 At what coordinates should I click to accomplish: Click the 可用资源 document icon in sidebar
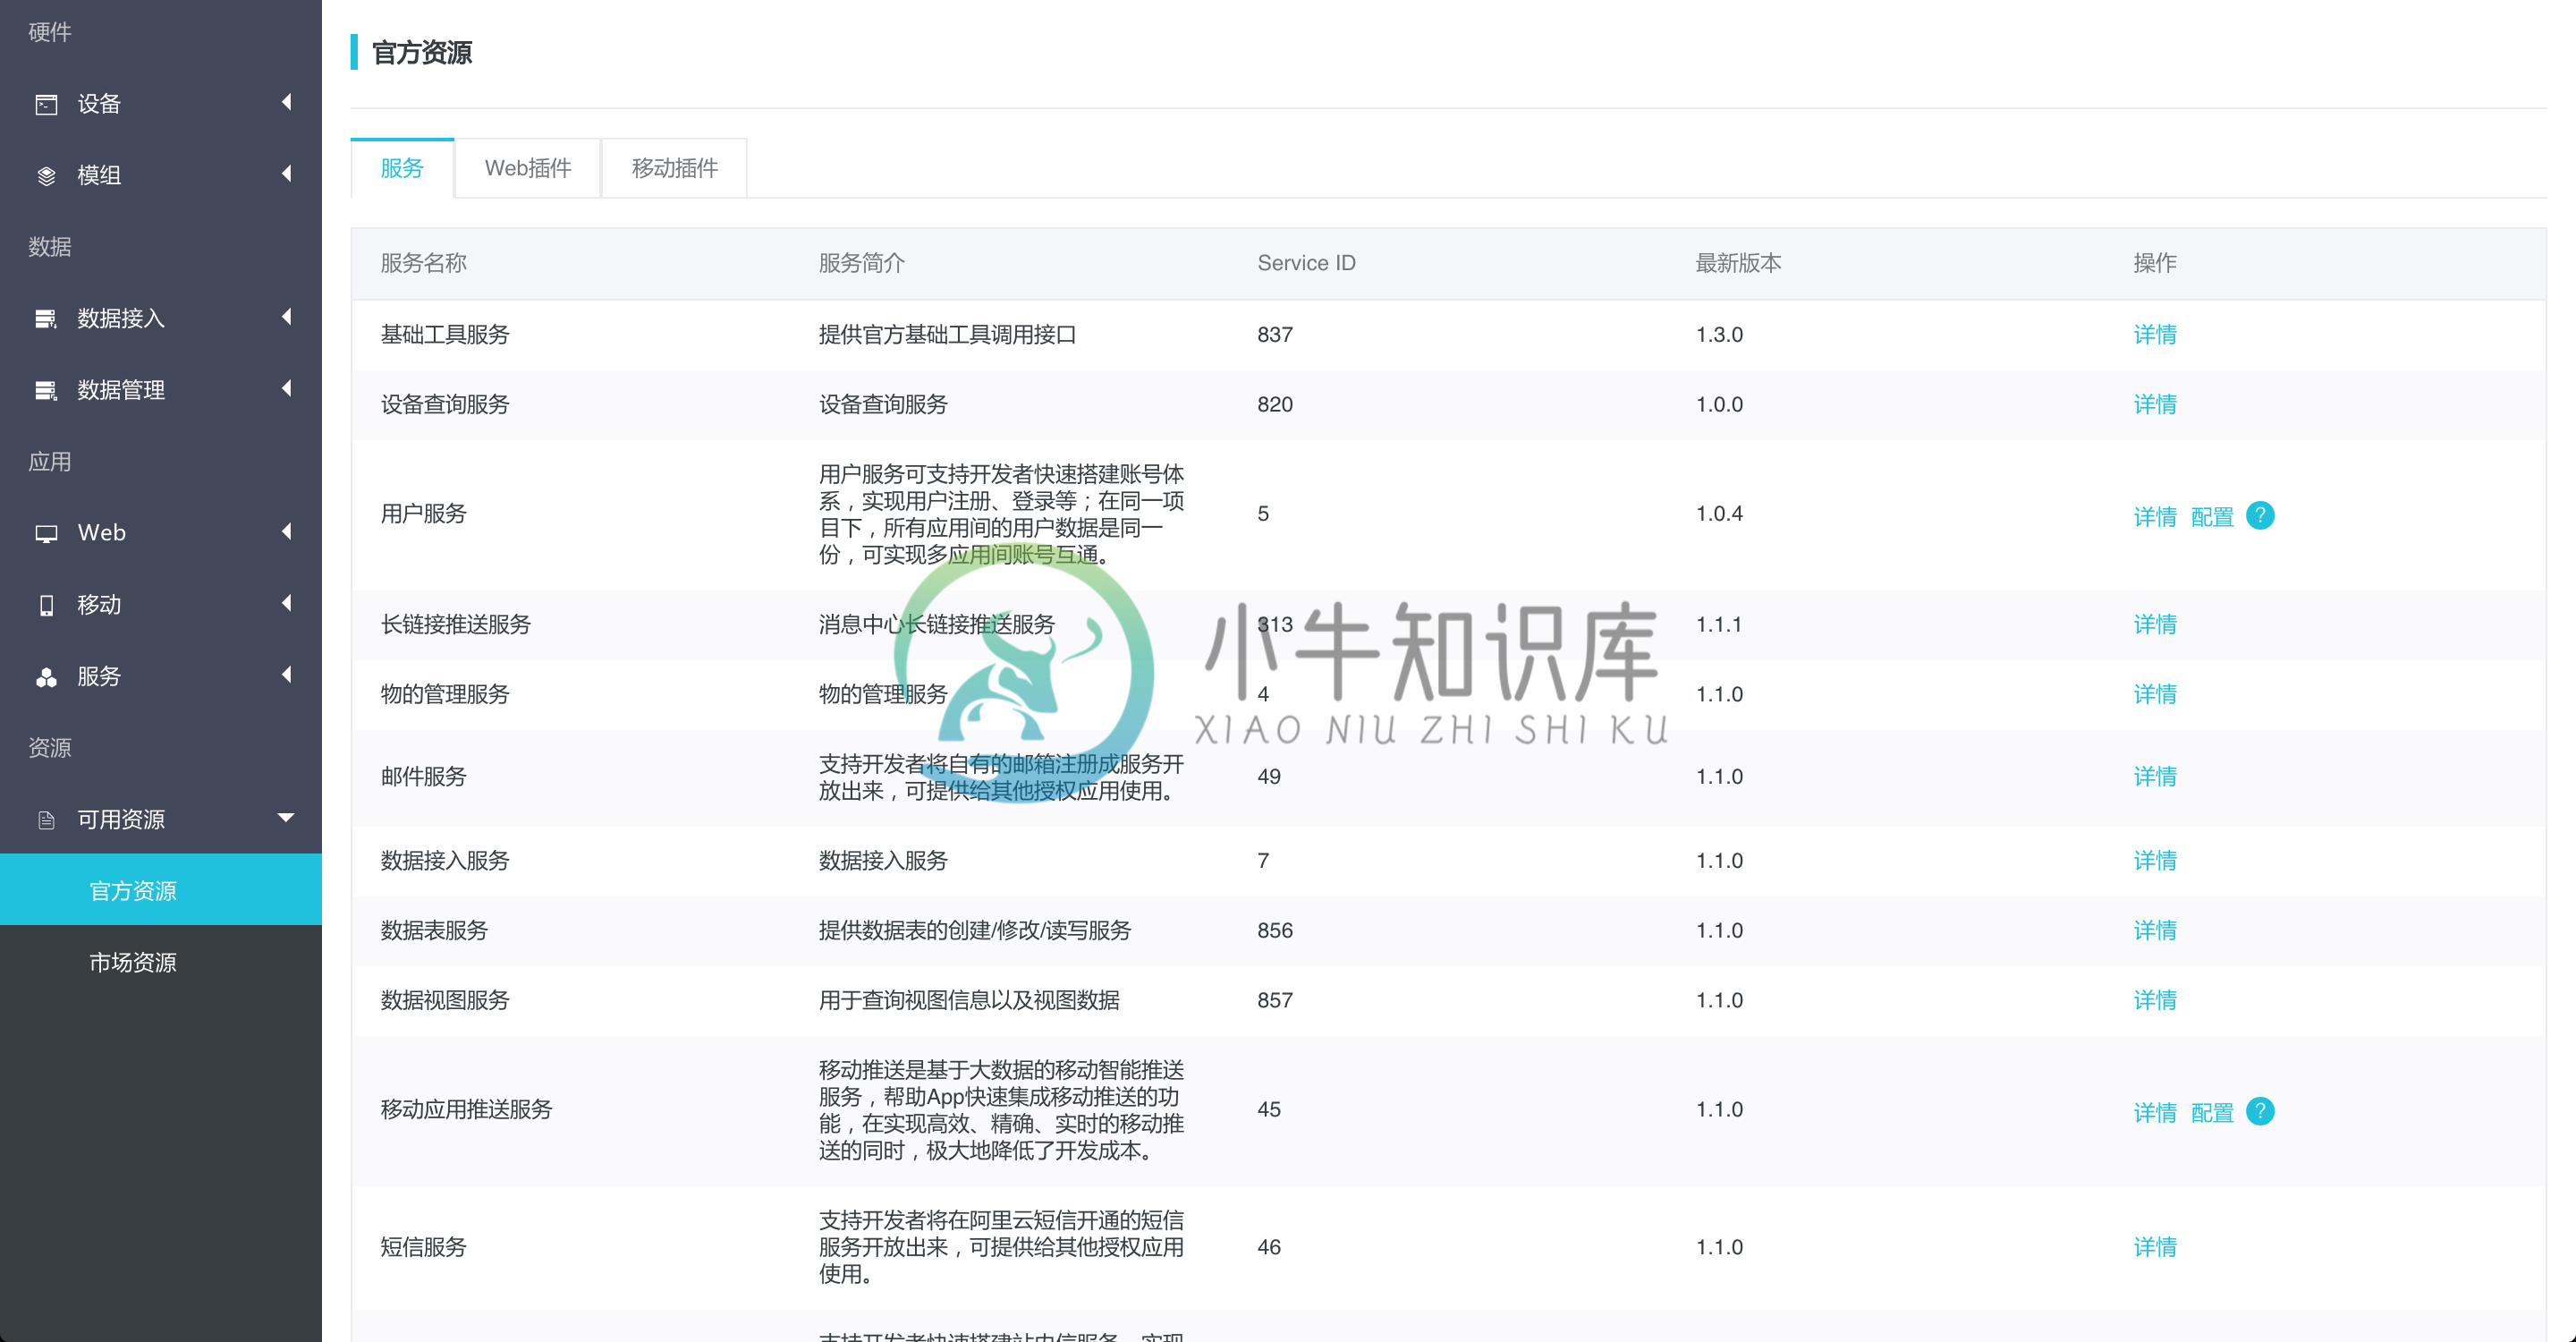point(46,820)
